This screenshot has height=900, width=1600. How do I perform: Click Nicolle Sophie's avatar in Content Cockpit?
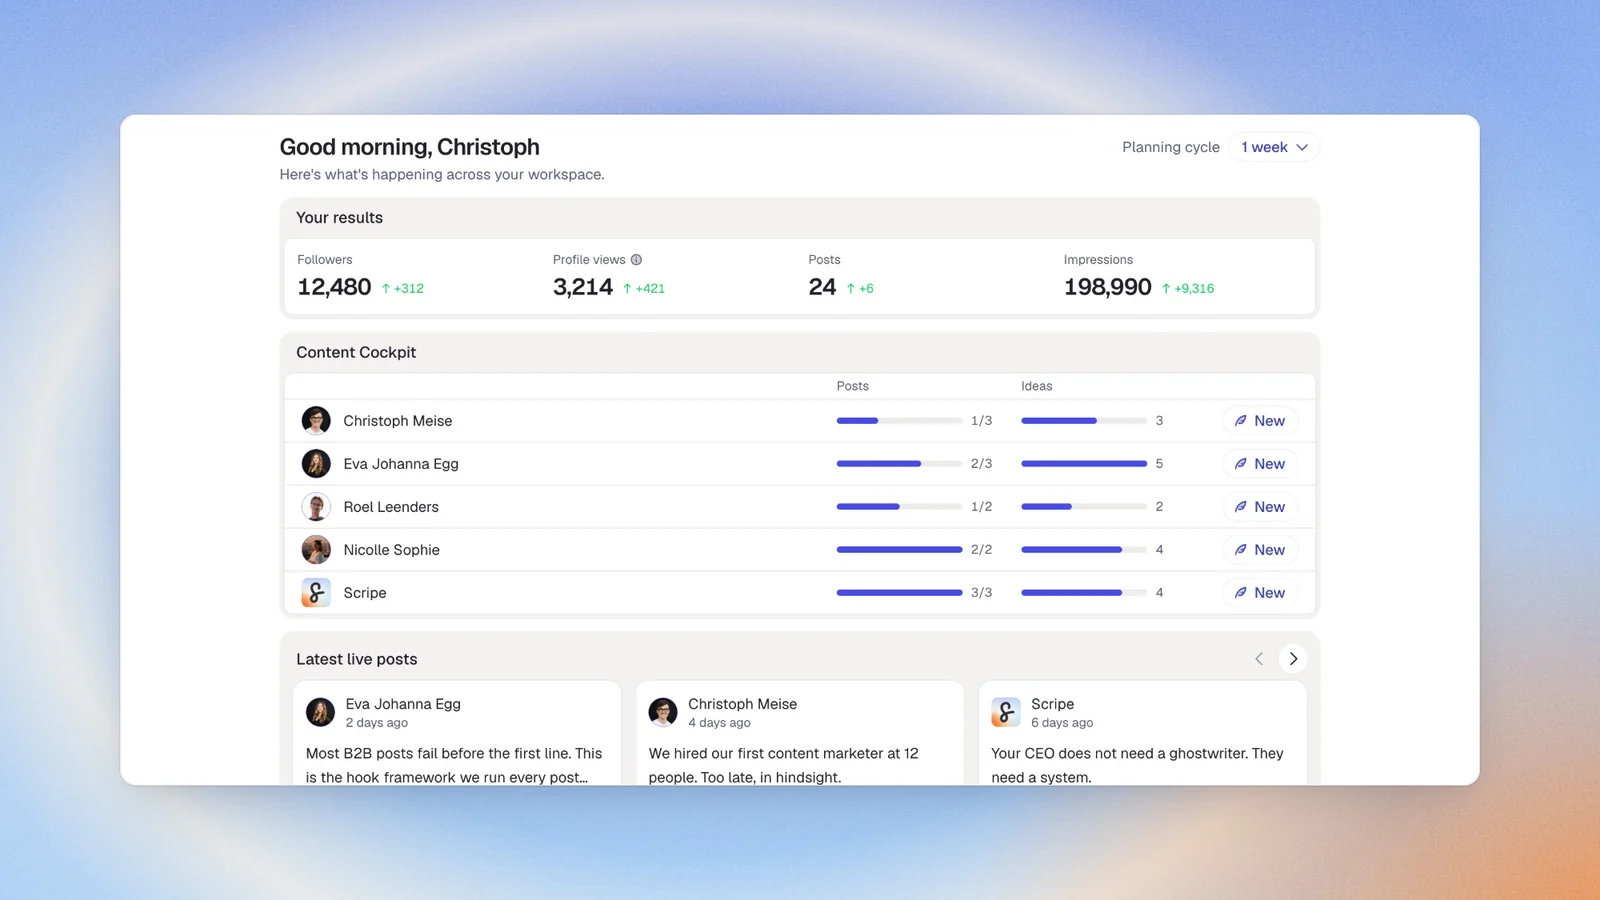[x=316, y=550]
